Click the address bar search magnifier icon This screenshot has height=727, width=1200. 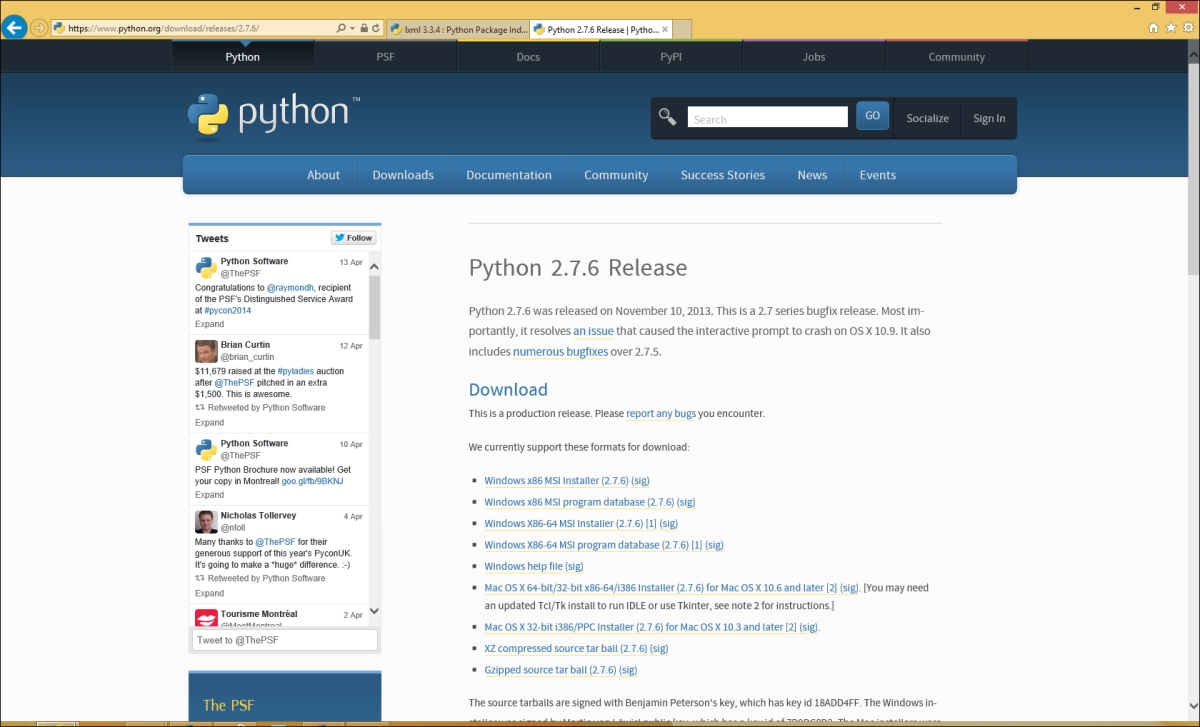[340, 29]
